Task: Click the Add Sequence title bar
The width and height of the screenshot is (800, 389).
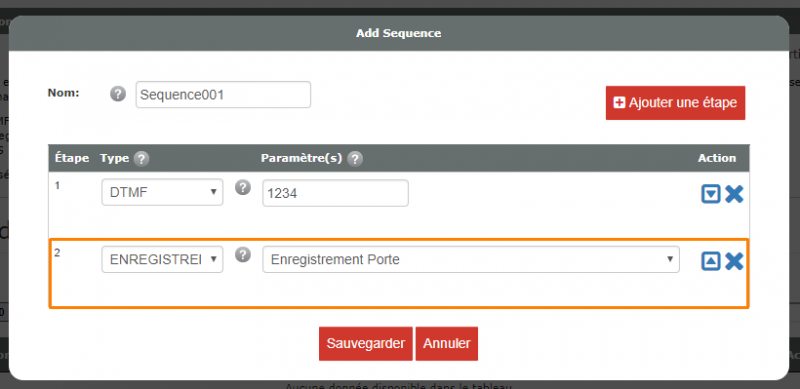Action: (x=398, y=33)
